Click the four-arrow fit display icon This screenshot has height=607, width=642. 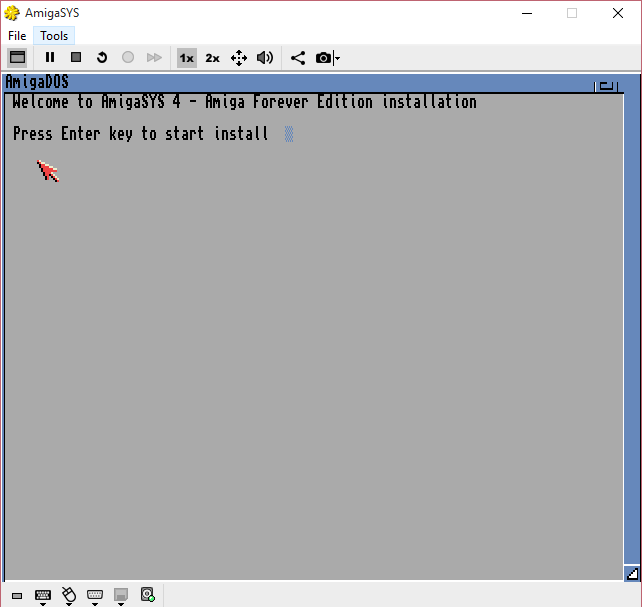tap(239, 58)
